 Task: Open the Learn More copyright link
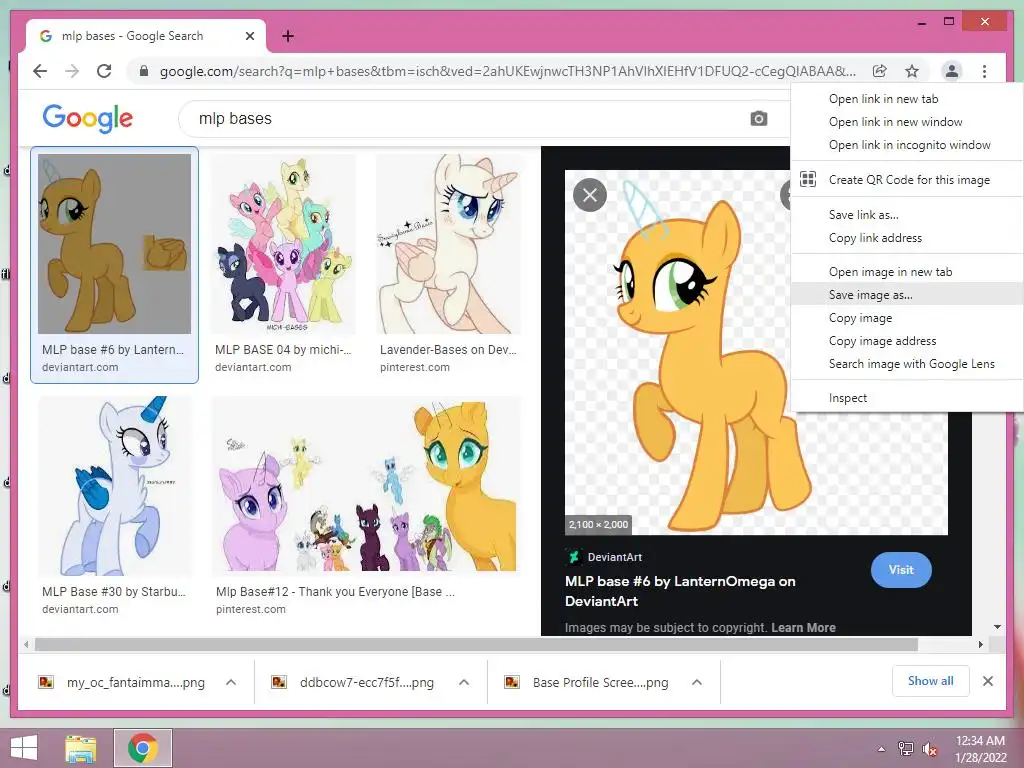[803, 628]
